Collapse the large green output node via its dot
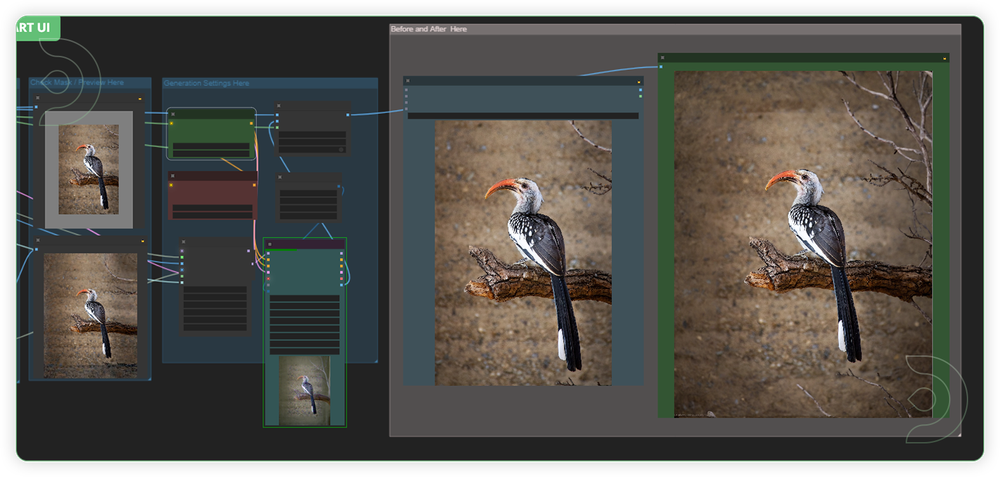Screen dimensions: 1000x477 (663, 58)
